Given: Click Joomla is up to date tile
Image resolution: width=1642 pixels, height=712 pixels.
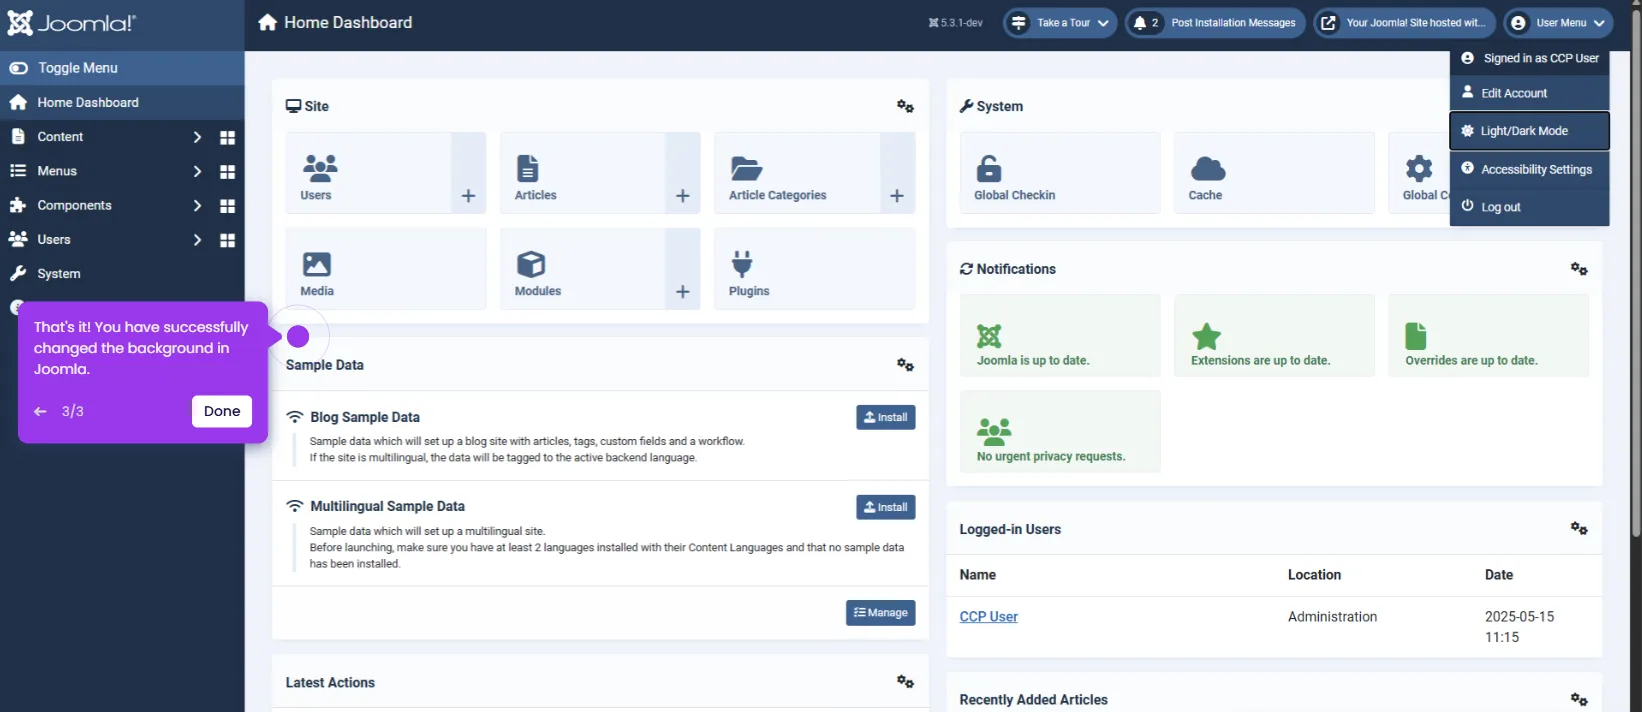Looking at the screenshot, I should point(1060,336).
